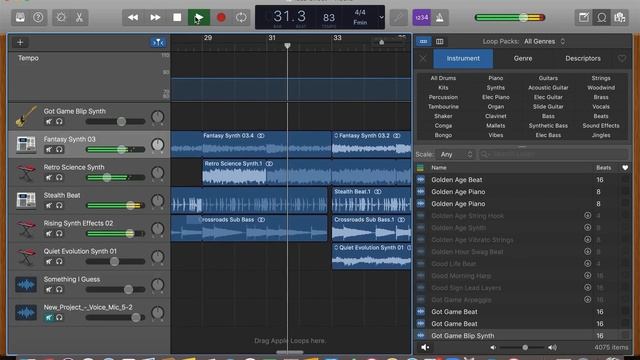This screenshot has width=640, height=360.
Task: Download the Golden Age String Hook loop
Action: coord(587,216)
